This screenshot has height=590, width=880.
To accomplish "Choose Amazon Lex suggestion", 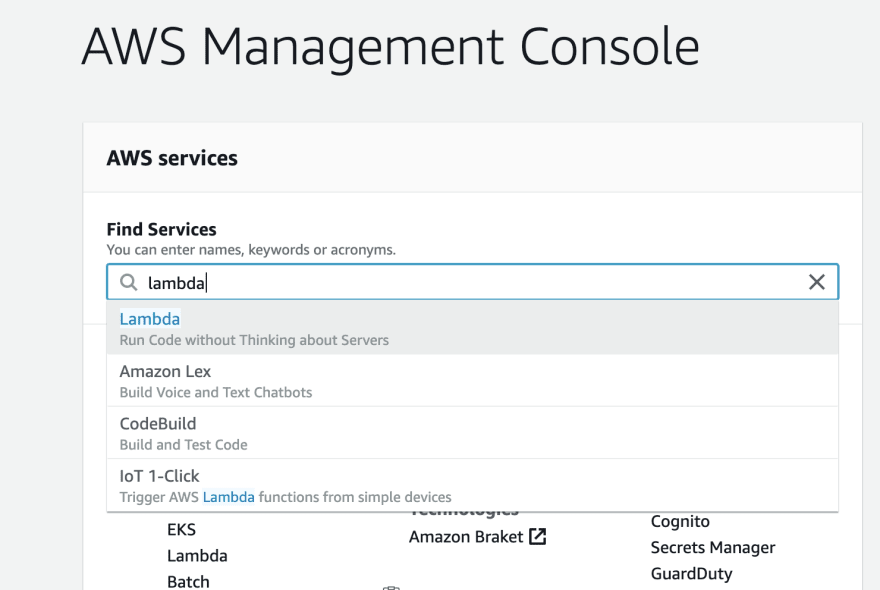I will click(473, 381).
